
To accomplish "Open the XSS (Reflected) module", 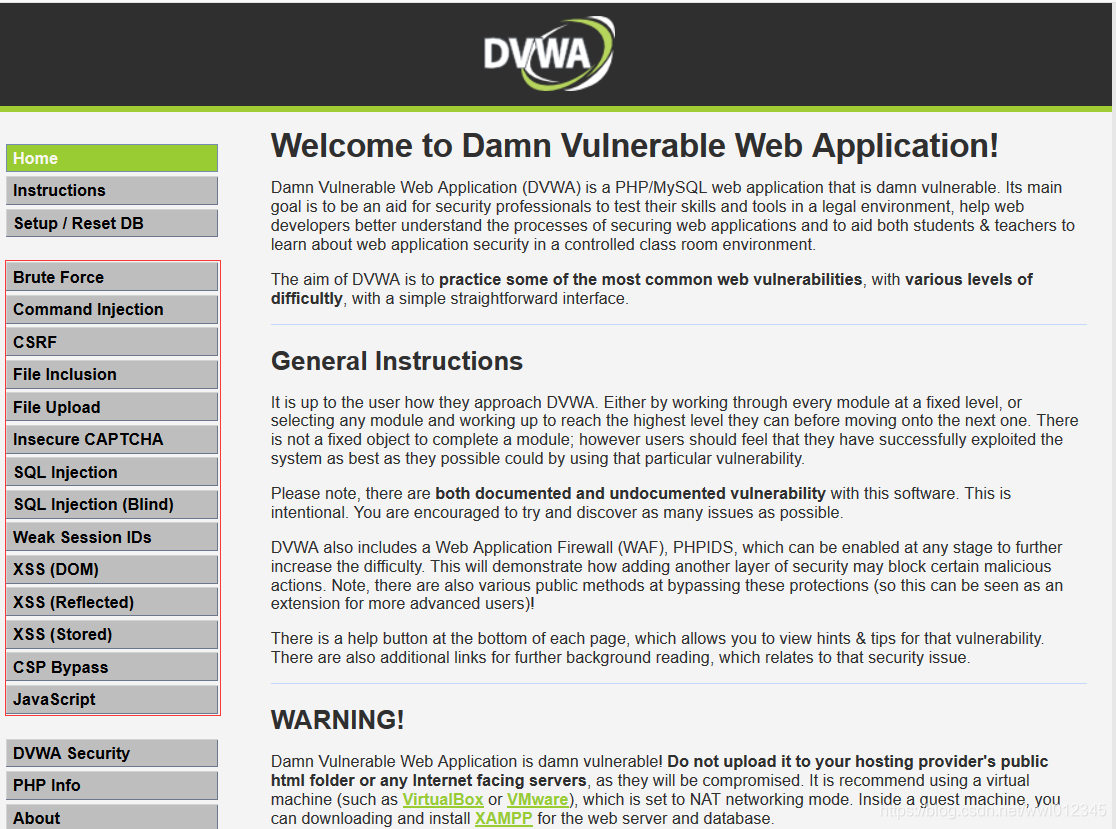I will [x=112, y=602].
